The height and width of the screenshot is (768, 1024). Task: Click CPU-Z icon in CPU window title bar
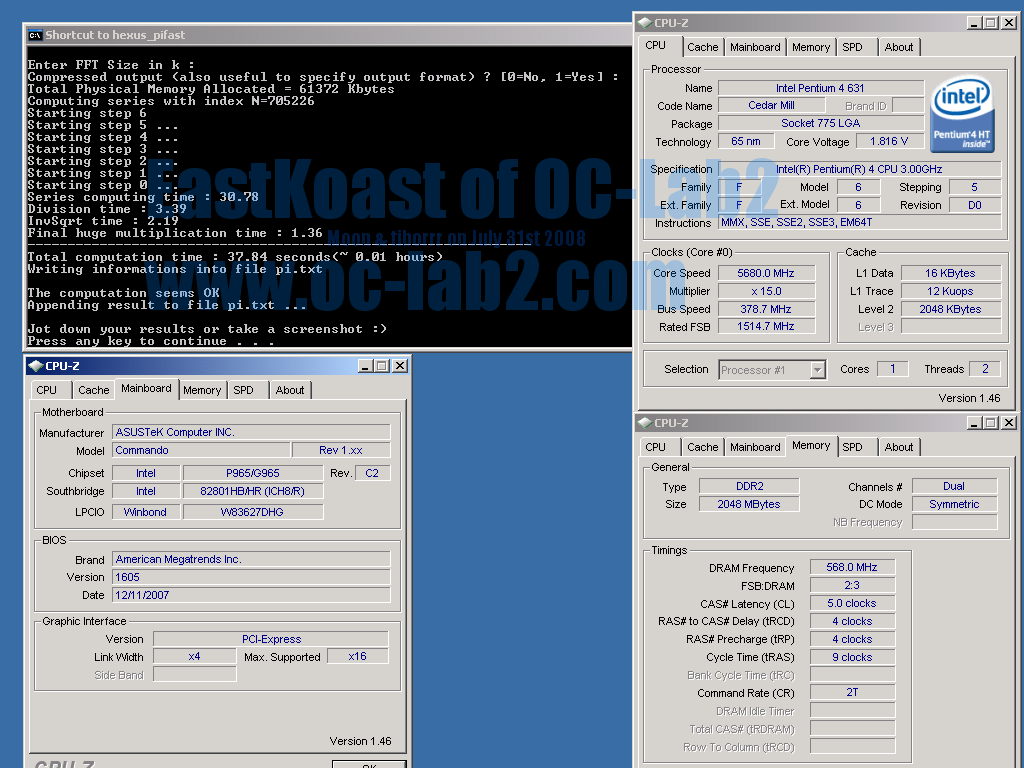[x=645, y=23]
